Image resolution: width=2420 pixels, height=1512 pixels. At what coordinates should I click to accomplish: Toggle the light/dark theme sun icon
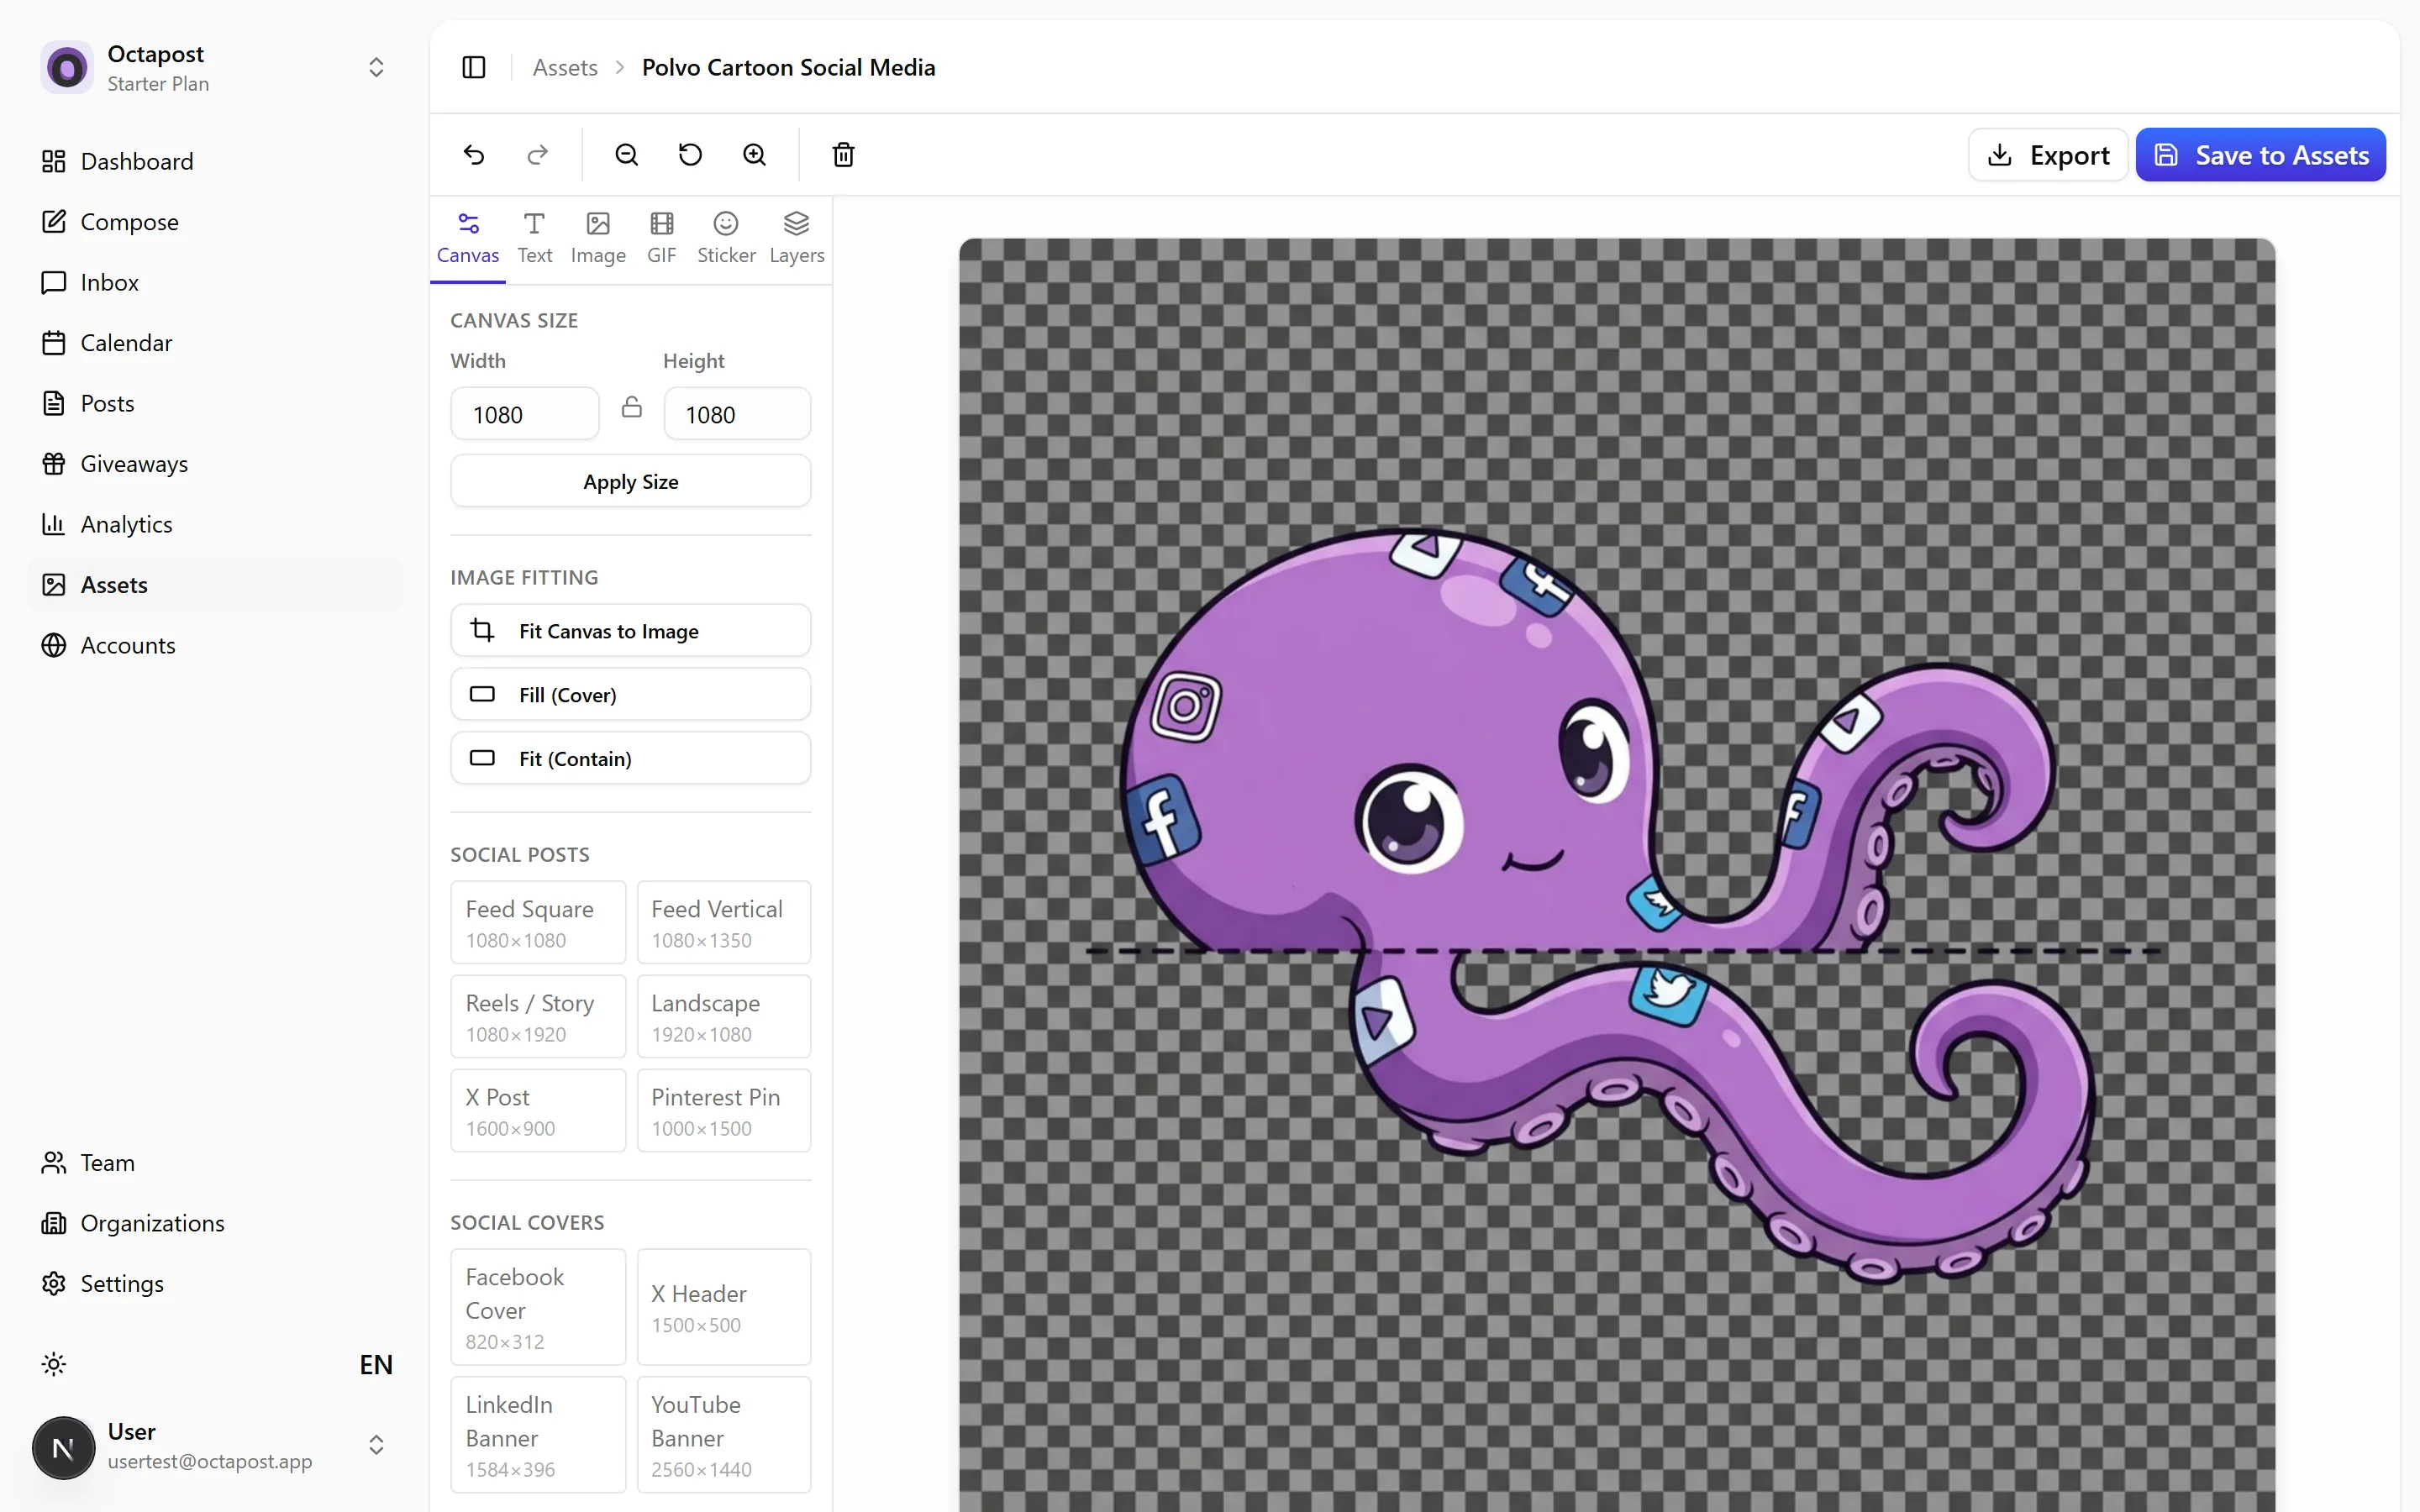click(x=54, y=1364)
